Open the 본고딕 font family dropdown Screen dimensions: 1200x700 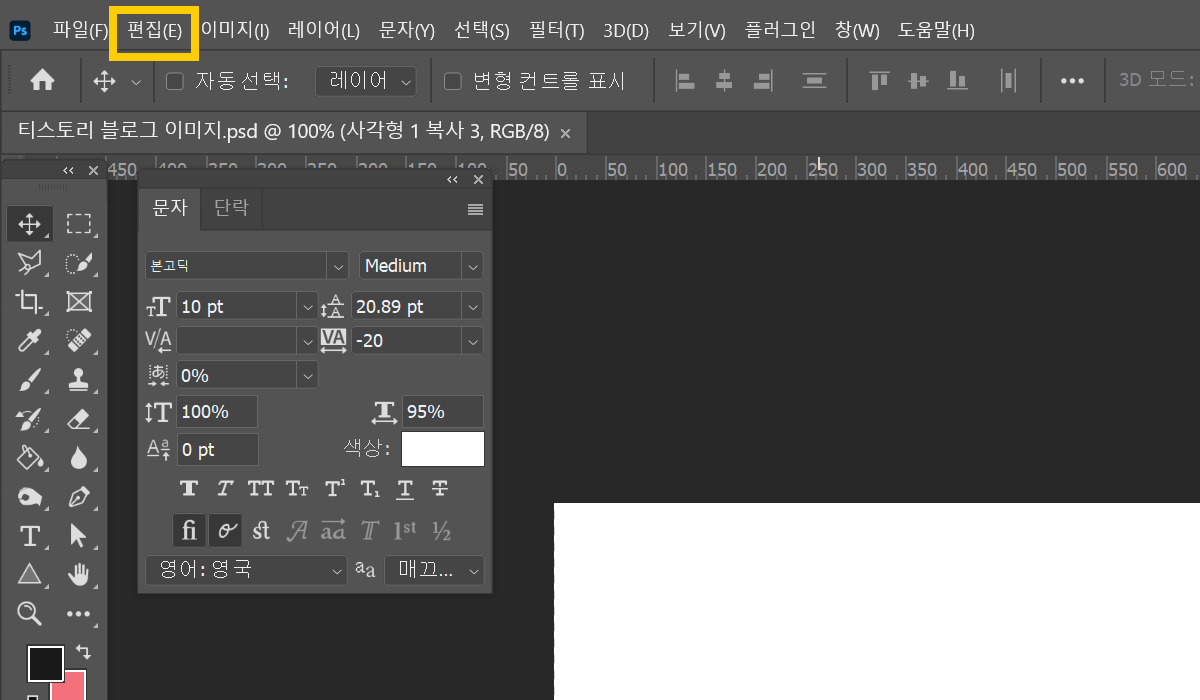[x=337, y=266]
